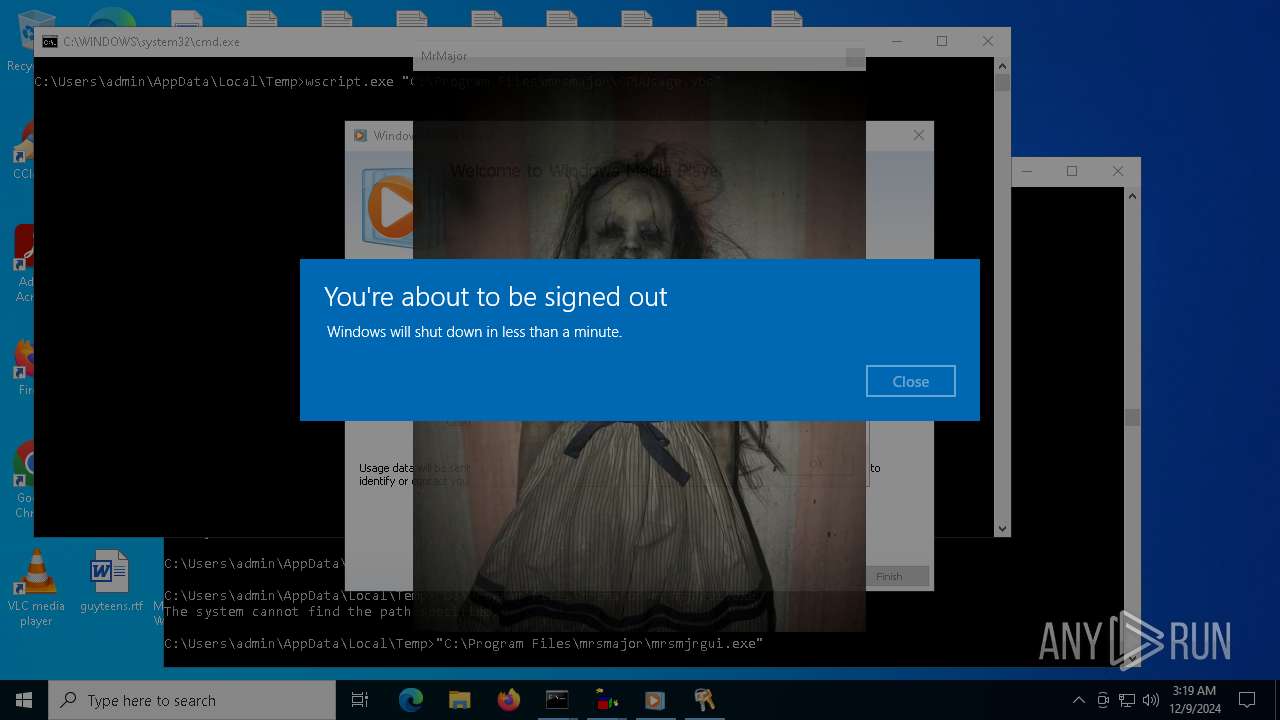Click the keys icon in the taskbar

tap(704, 700)
